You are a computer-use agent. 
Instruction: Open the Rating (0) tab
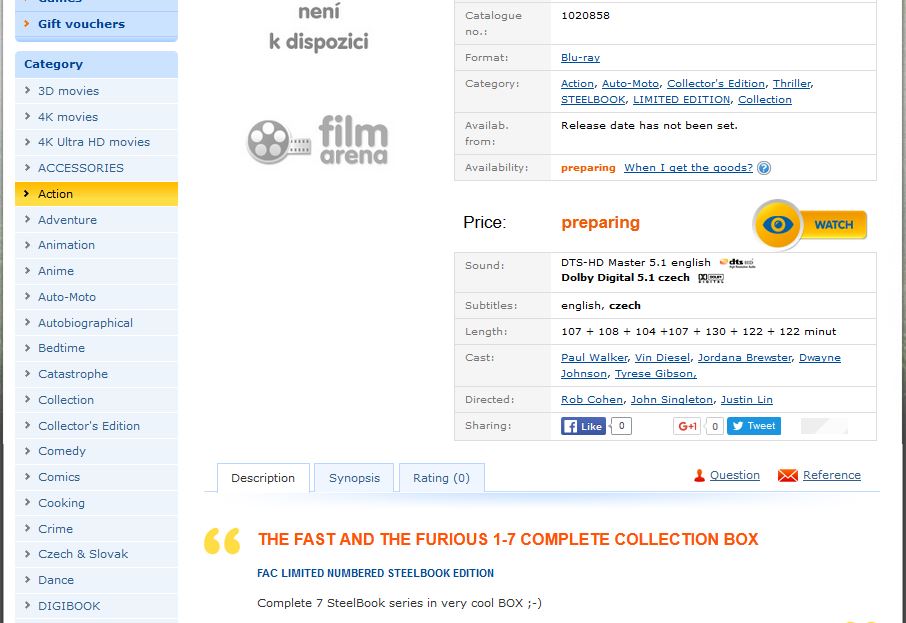tap(441, 478)
